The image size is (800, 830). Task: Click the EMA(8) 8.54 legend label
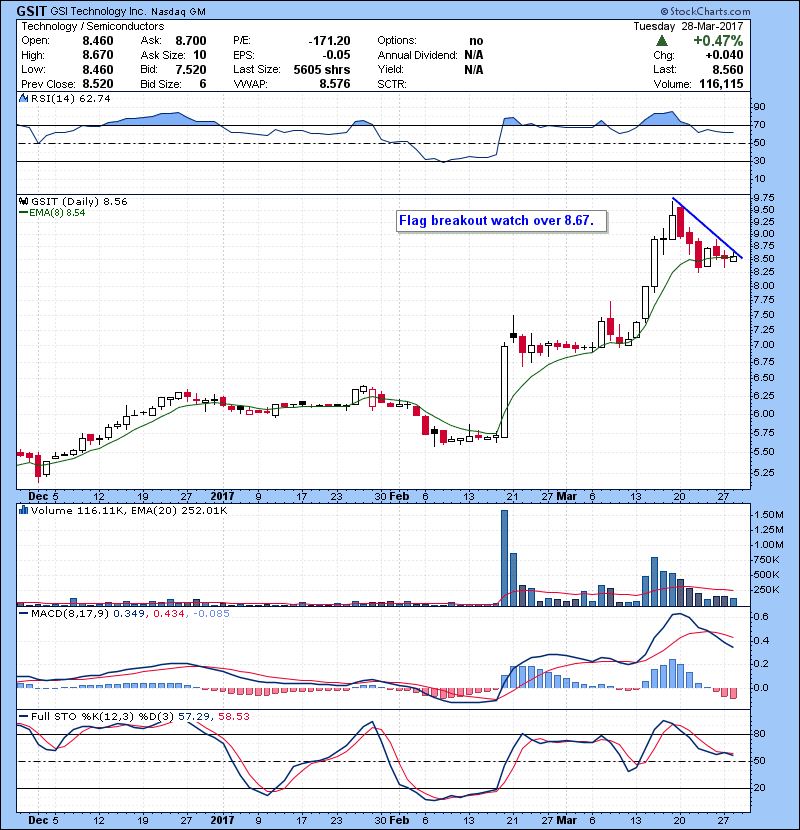(57, 213)
